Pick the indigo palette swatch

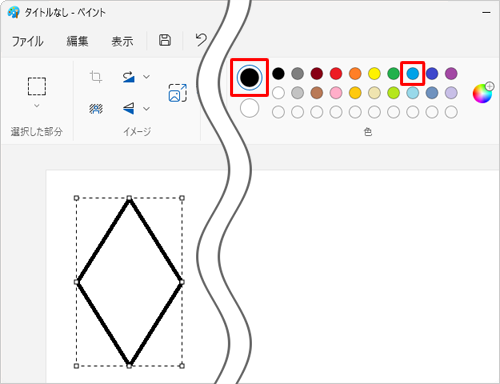[432, 73]
